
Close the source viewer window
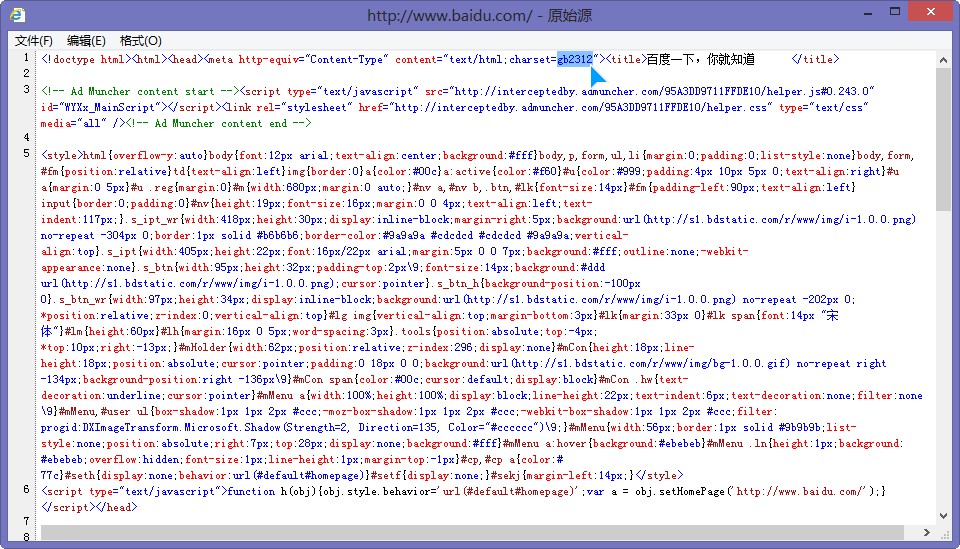coord(931,12)
